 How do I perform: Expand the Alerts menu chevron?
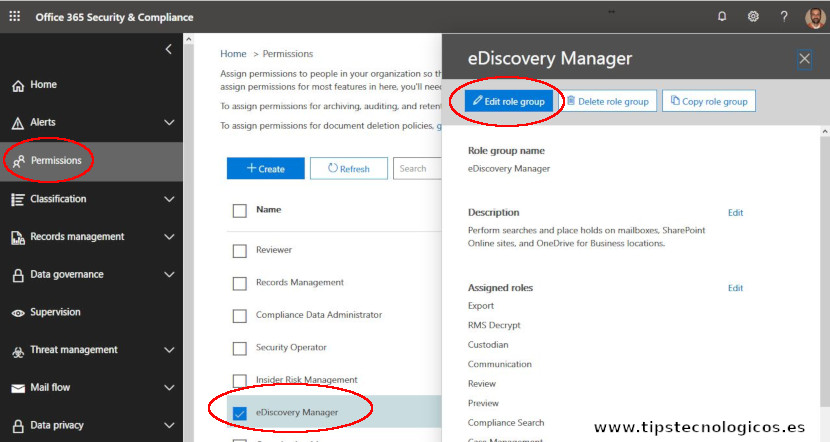click(168, 123)
